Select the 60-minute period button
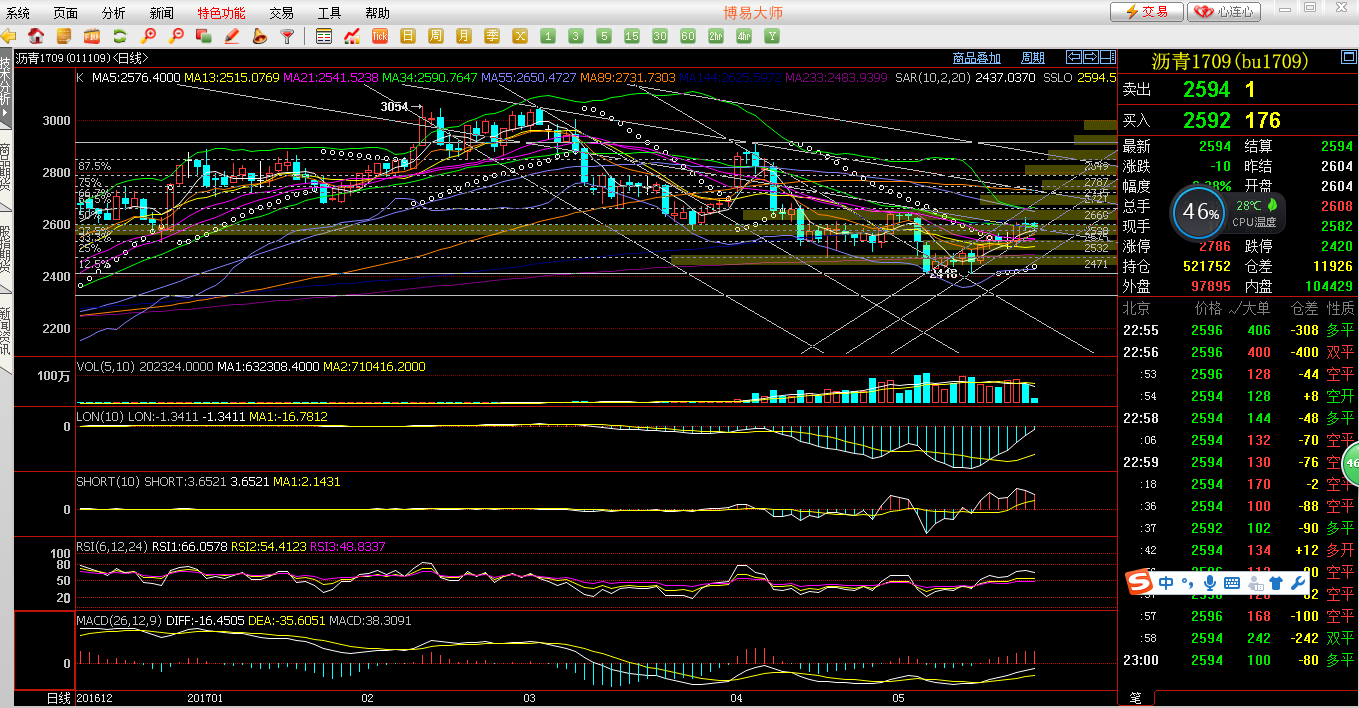The height and width of the screenshot is (708, 1359). pyautogui.click(x=688, y=36)
